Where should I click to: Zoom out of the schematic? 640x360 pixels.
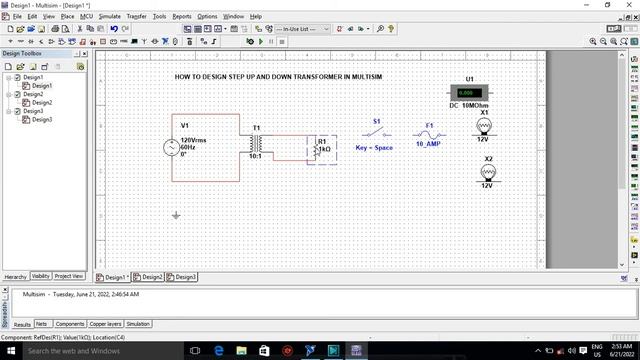coord(603,42)
